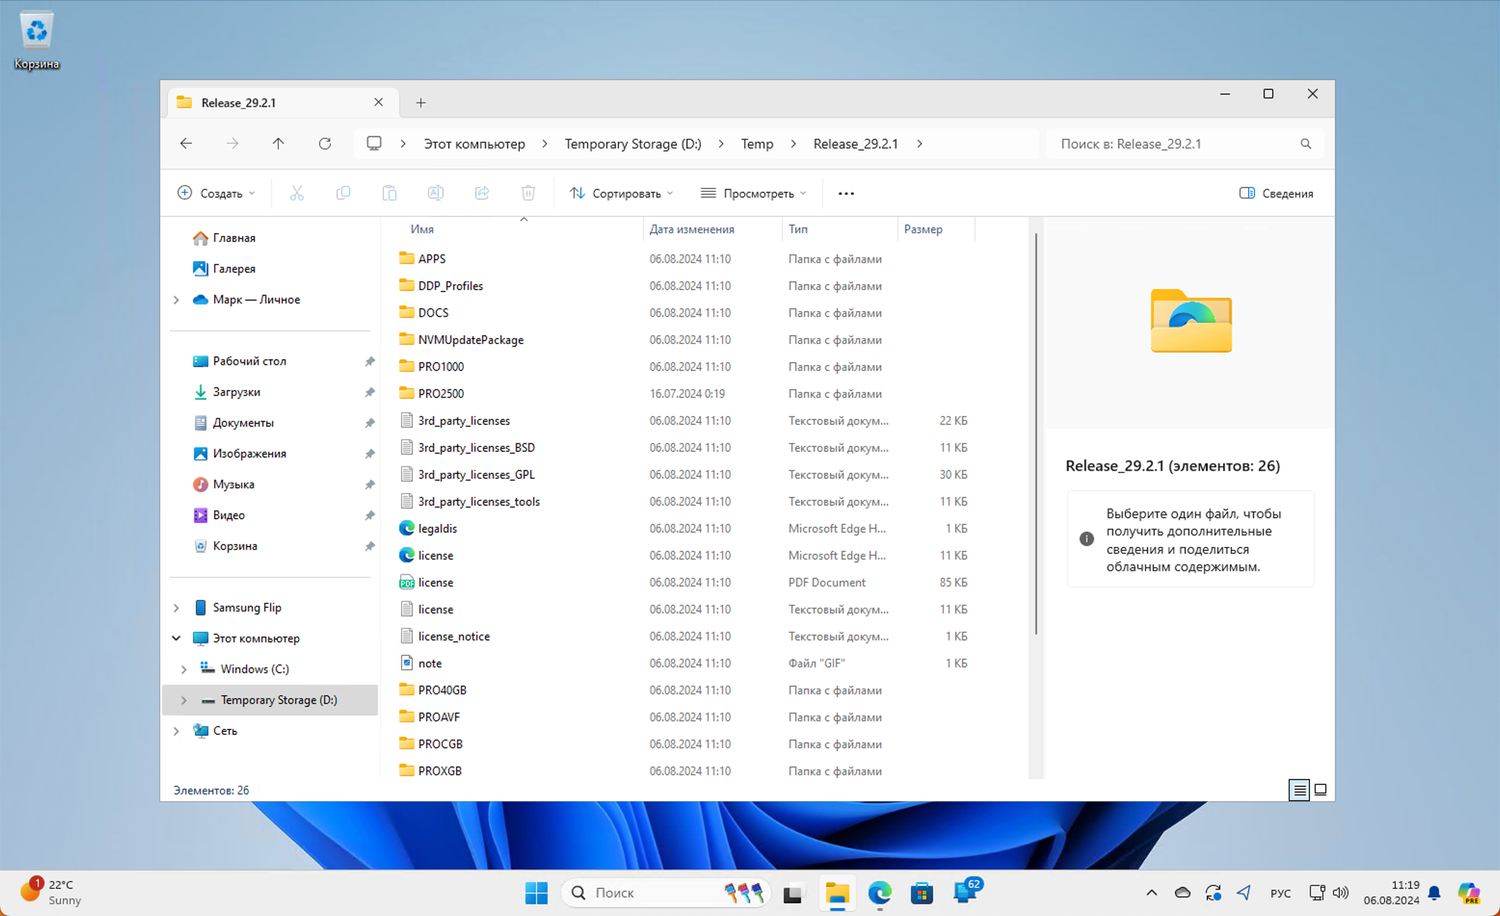
Task: Open Microsoft Store from taskbar
Action: coord(922,893)
